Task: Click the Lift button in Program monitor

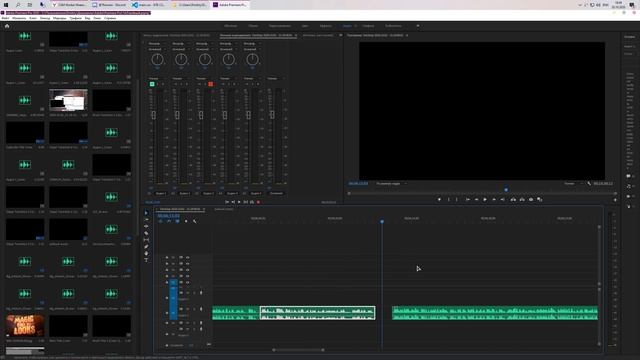Action: pyautogui.click(x=513, y=200)
